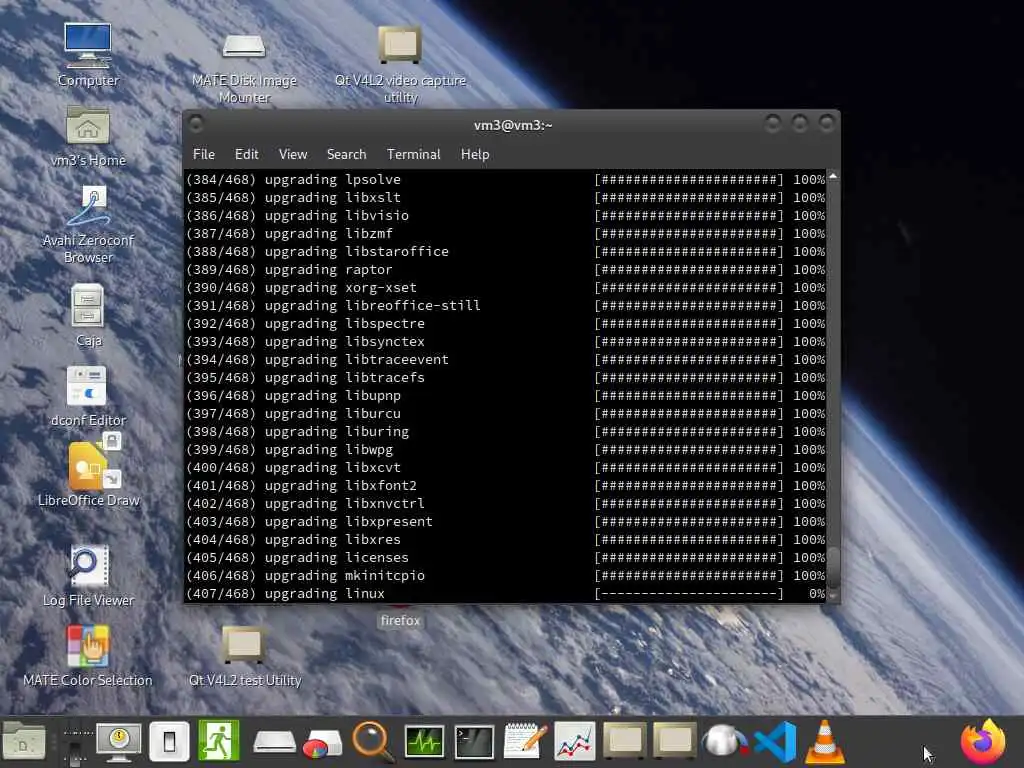Click the green running-man log out dock icon
The height and width of the screenshot is (768, 1024).
(x=219, y=741)
